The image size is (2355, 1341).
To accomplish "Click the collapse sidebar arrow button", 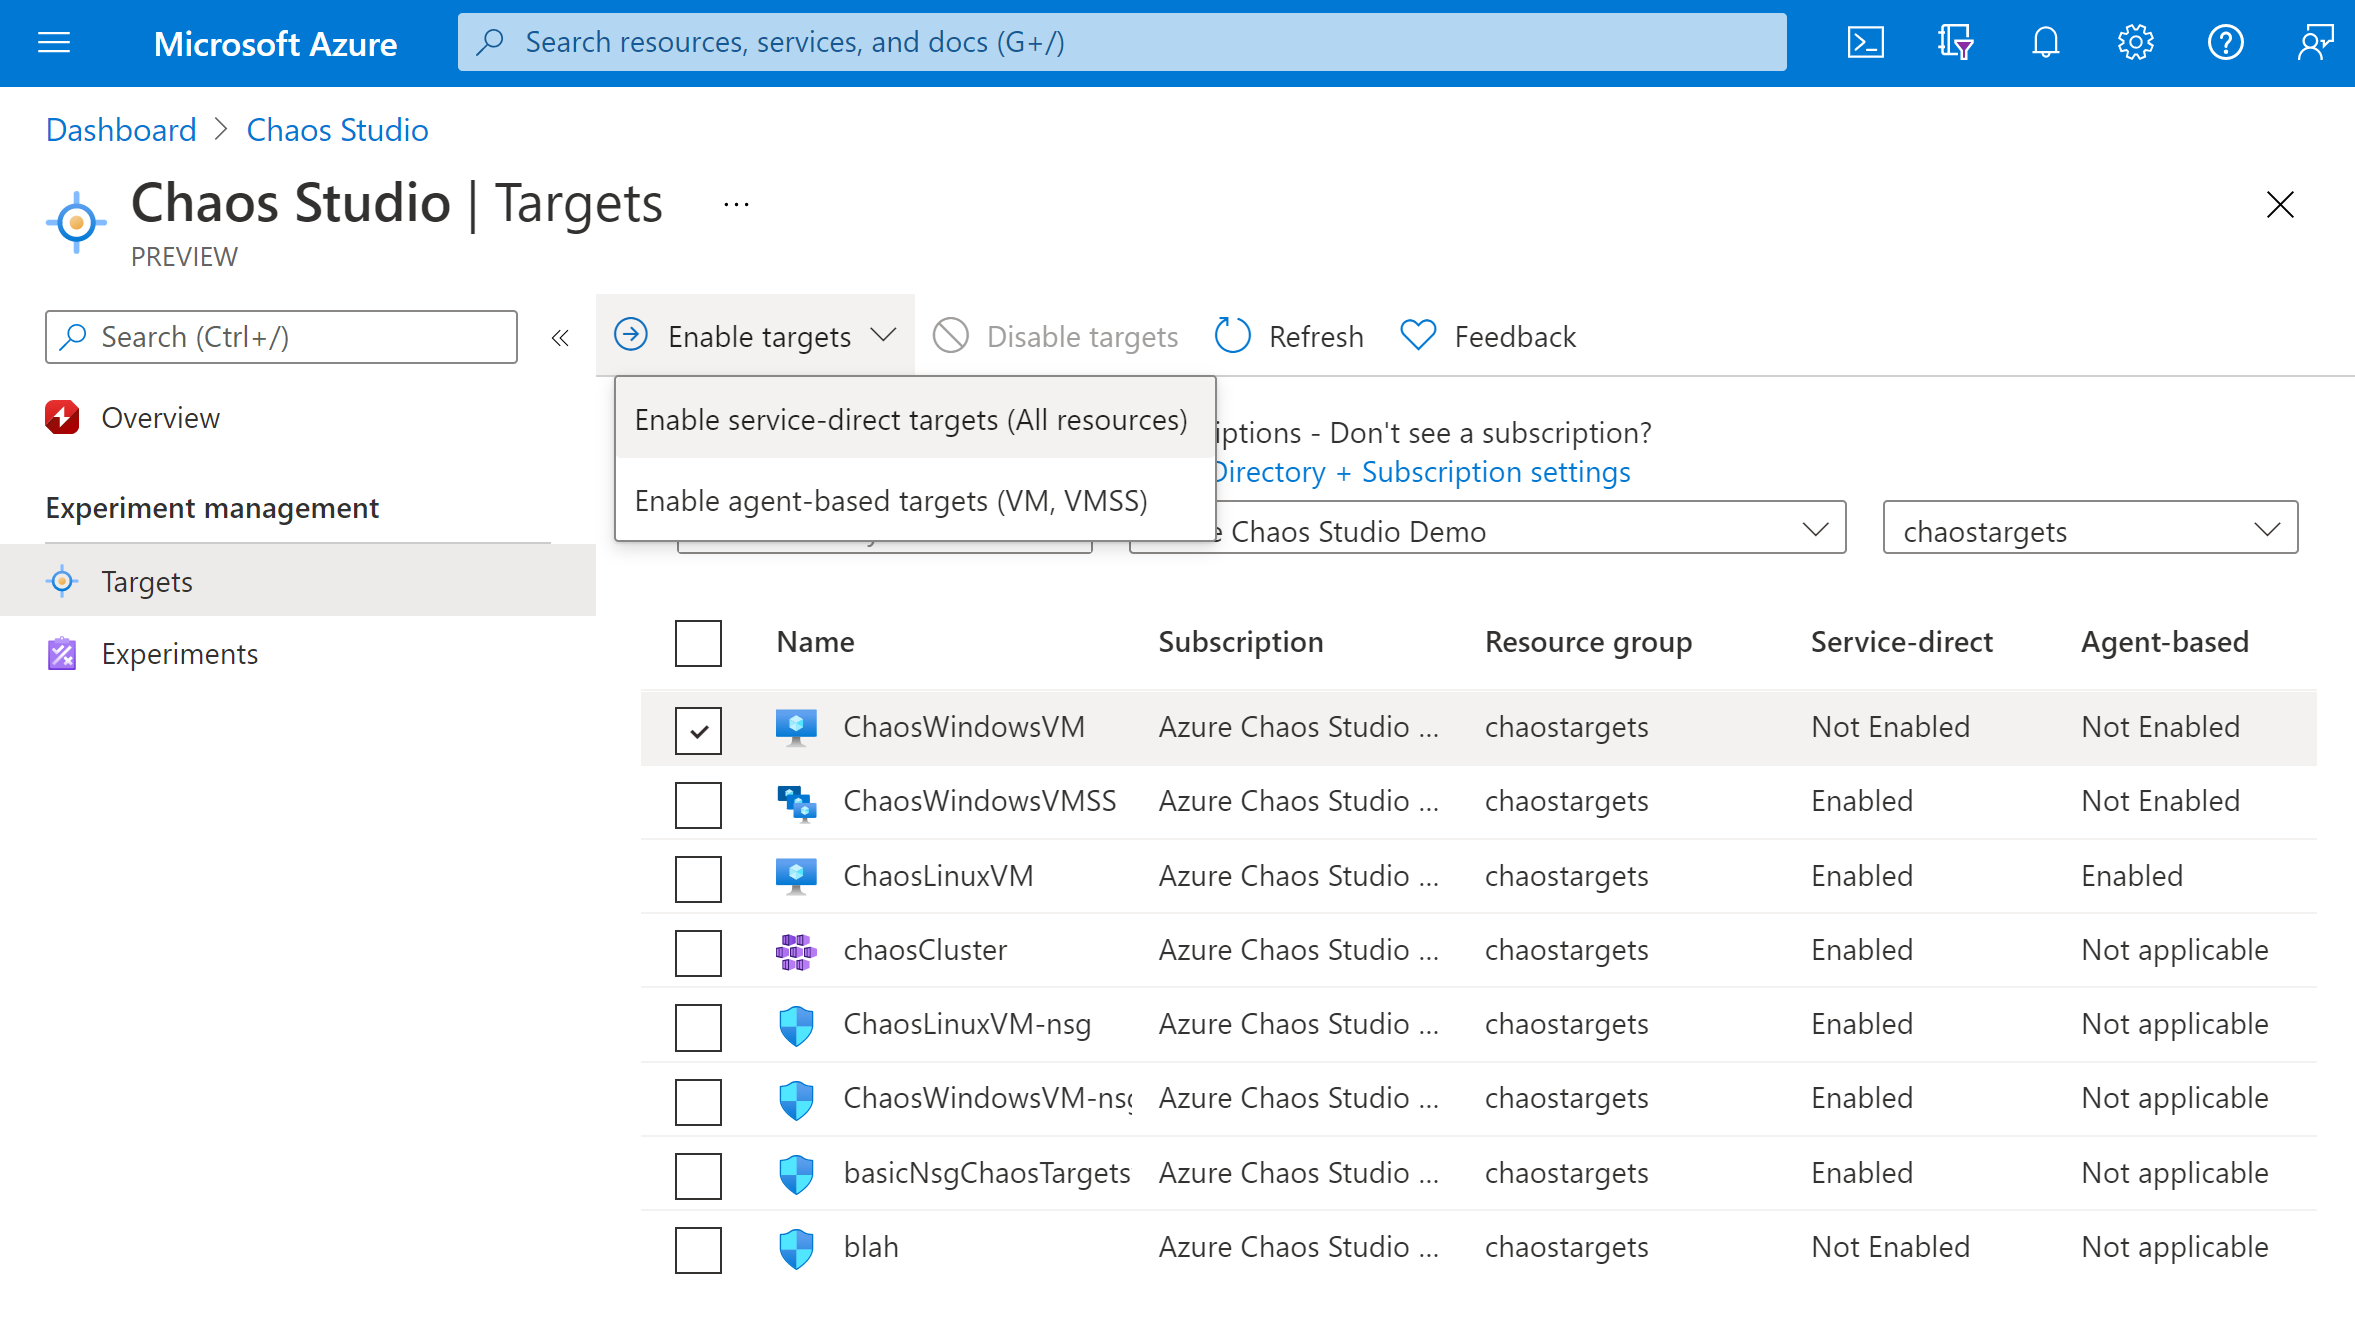I will click(x=560, y=338).
